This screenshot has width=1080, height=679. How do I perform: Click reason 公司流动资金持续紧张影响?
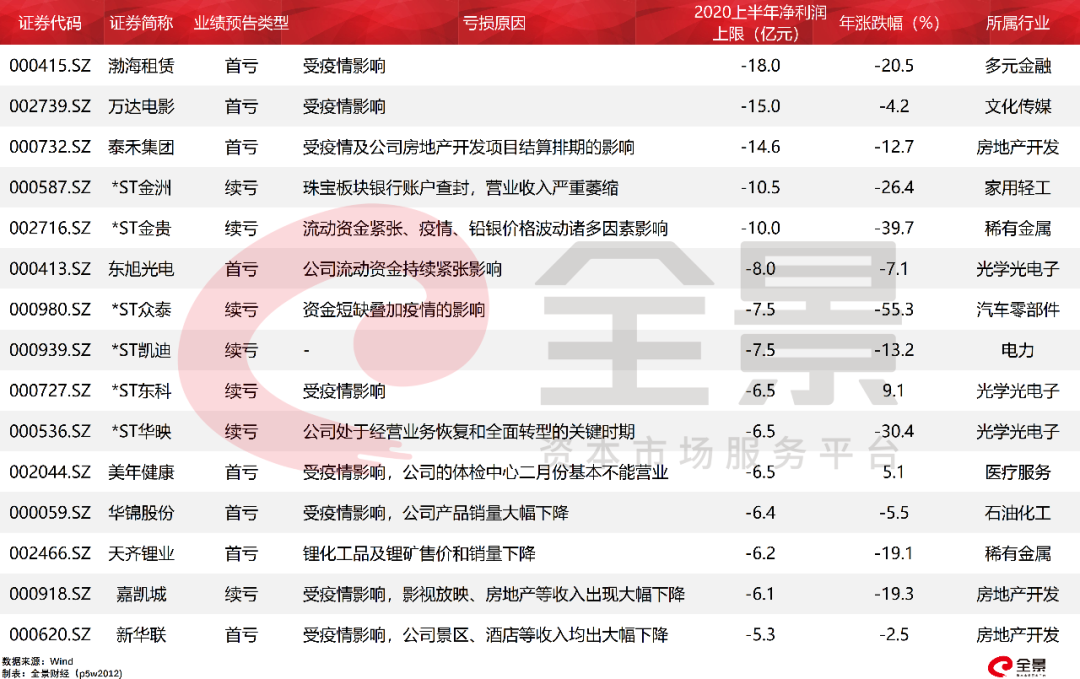(x=402, y=269)
